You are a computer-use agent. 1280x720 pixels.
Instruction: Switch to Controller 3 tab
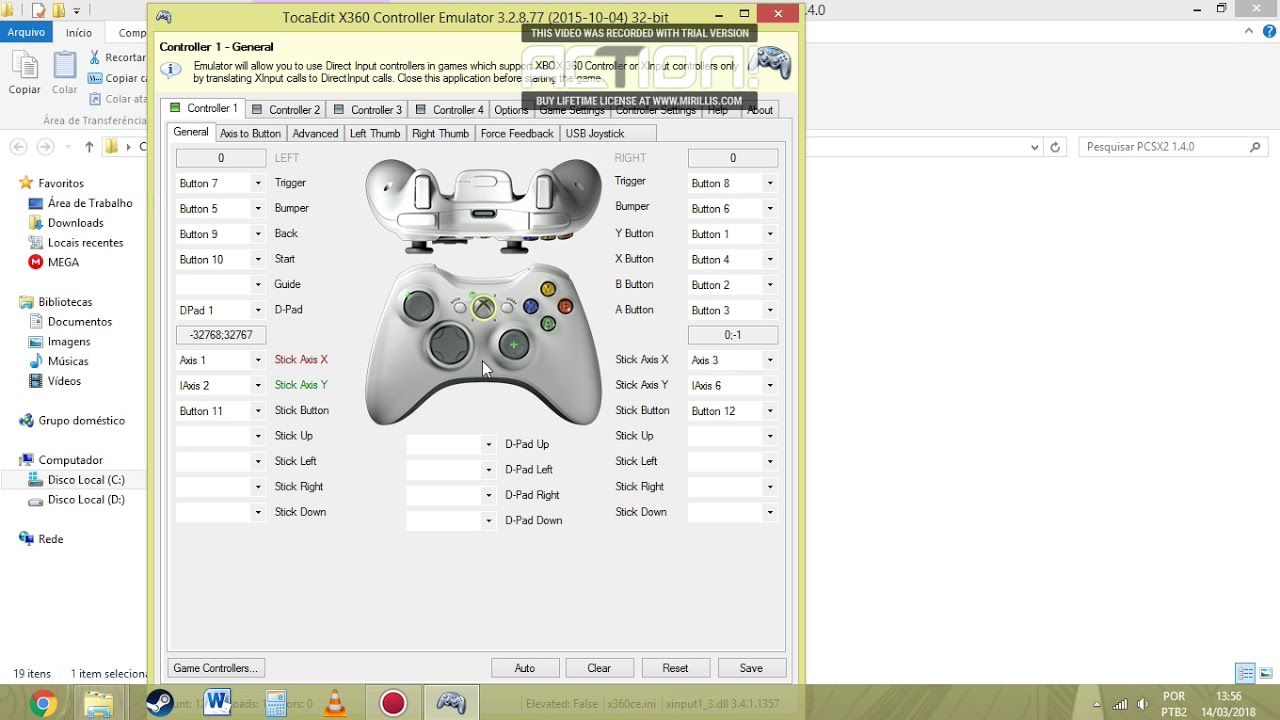click(367, 110)
